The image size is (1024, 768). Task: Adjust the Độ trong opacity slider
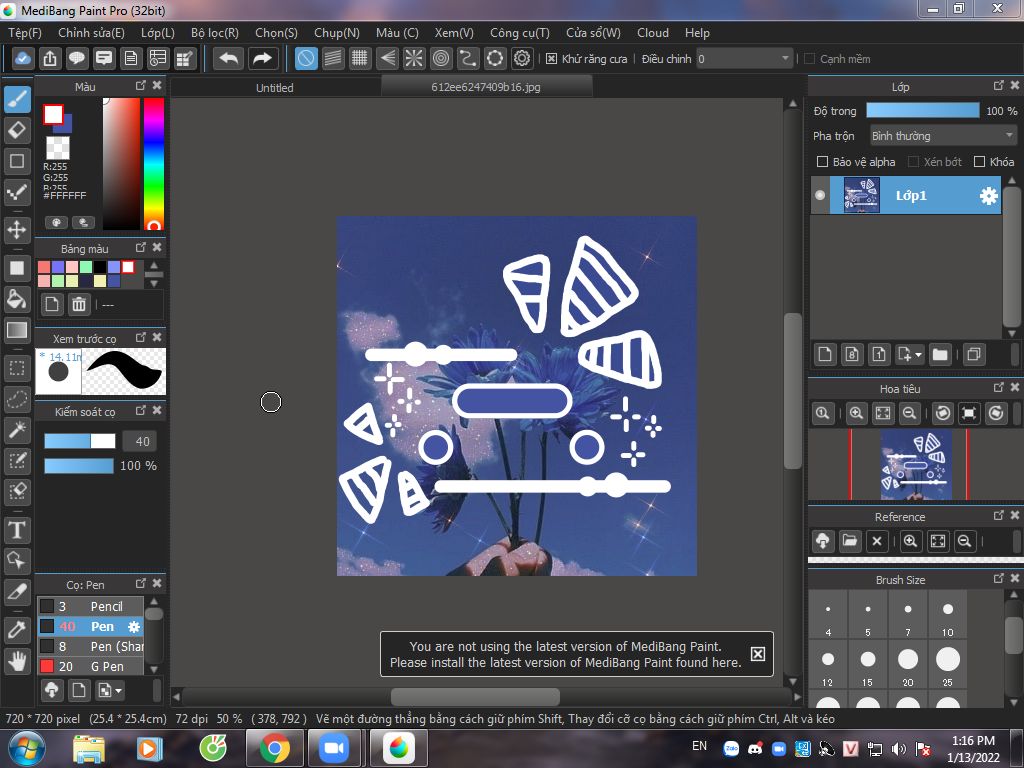coord(923,110)
